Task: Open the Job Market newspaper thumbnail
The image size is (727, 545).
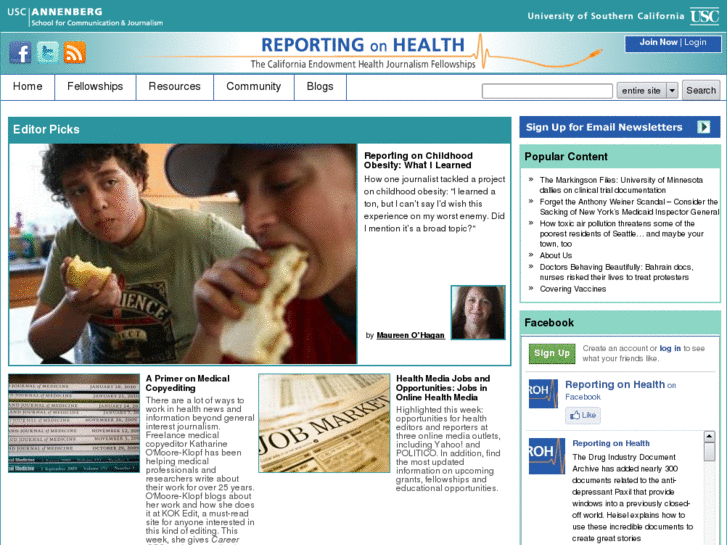Action: (x=324, y=423)
